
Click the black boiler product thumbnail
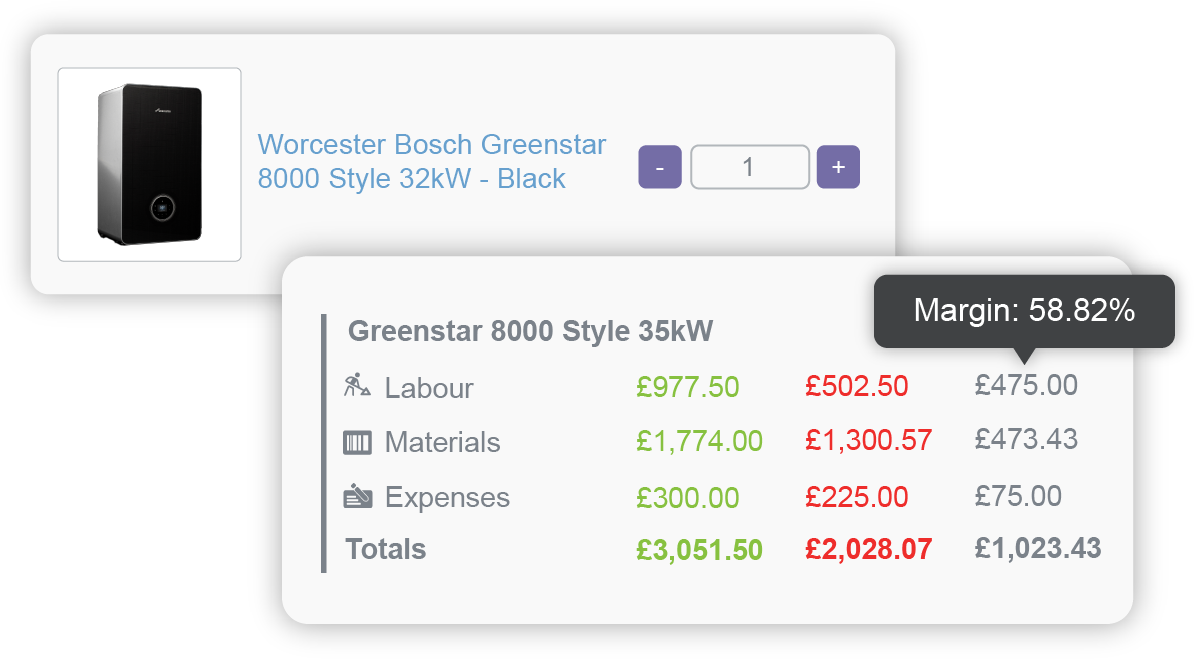click(149, 165)
